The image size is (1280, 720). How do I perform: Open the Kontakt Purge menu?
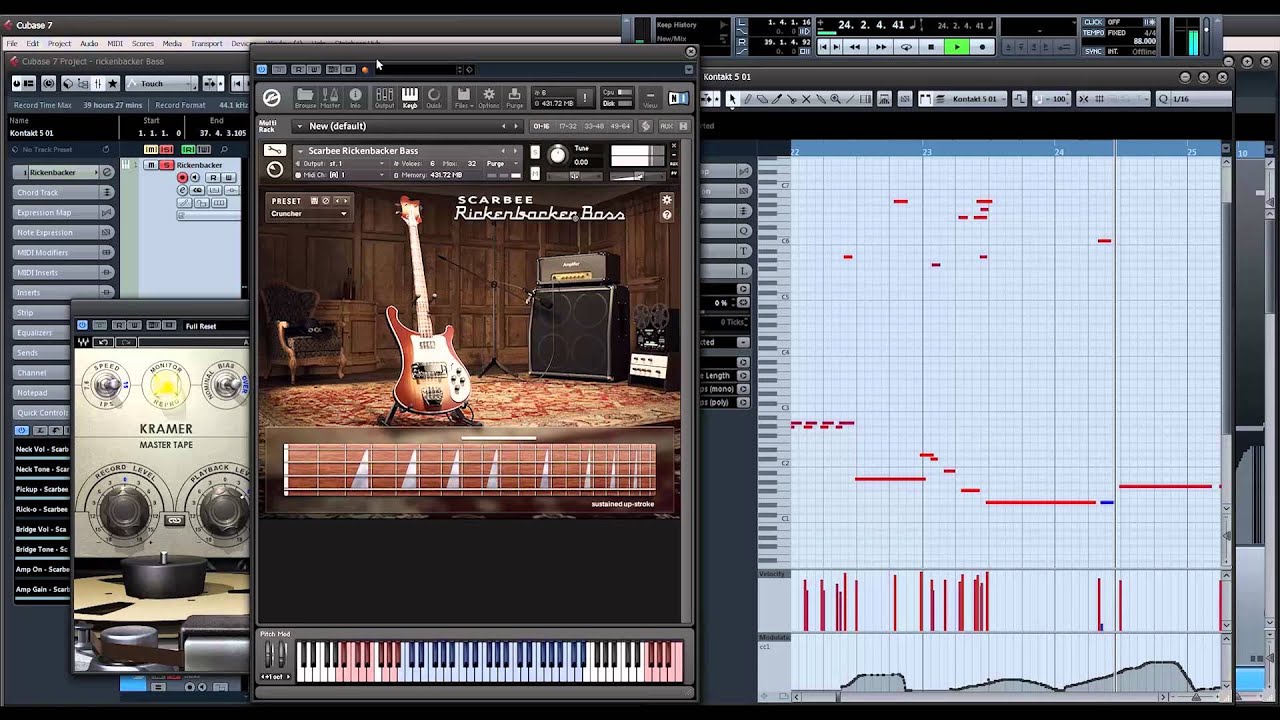(514, 97)
